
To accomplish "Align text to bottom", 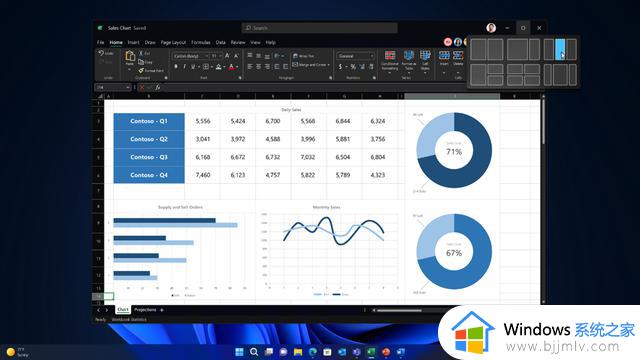I will point(267,56).
